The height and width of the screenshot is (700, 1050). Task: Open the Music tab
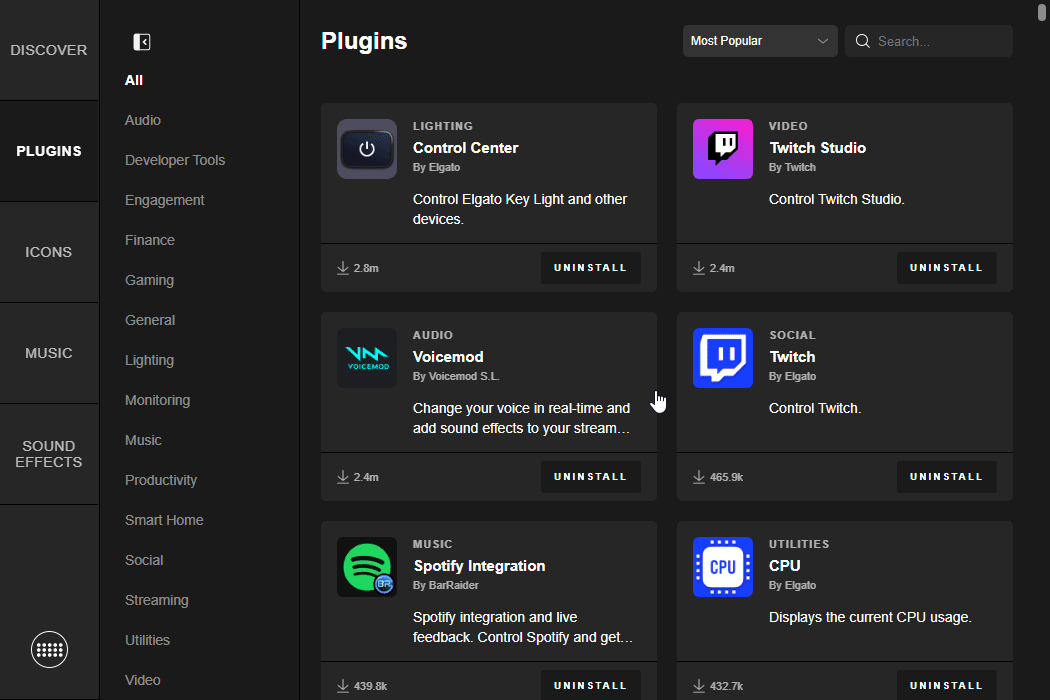[49, 353]
